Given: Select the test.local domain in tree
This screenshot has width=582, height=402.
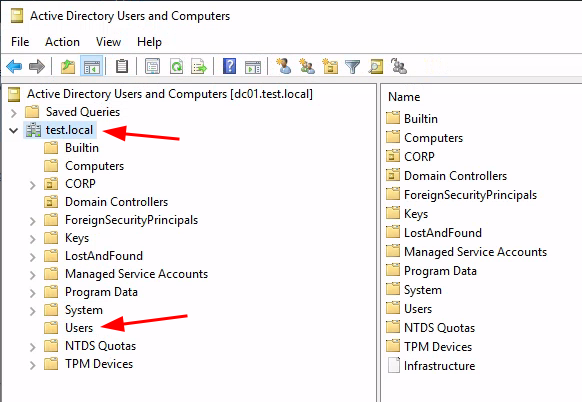Looking at the screenshot, I should 69,130.
